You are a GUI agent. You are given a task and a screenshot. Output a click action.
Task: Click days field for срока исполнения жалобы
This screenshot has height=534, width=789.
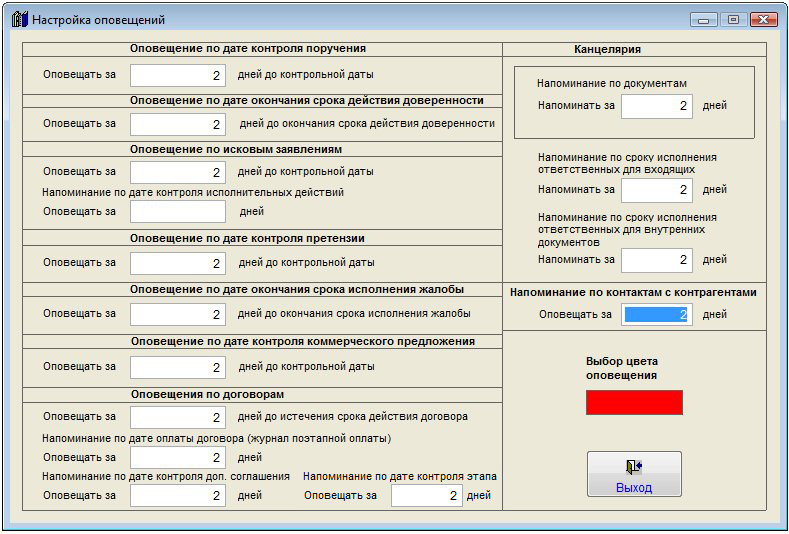coord(178,314)
